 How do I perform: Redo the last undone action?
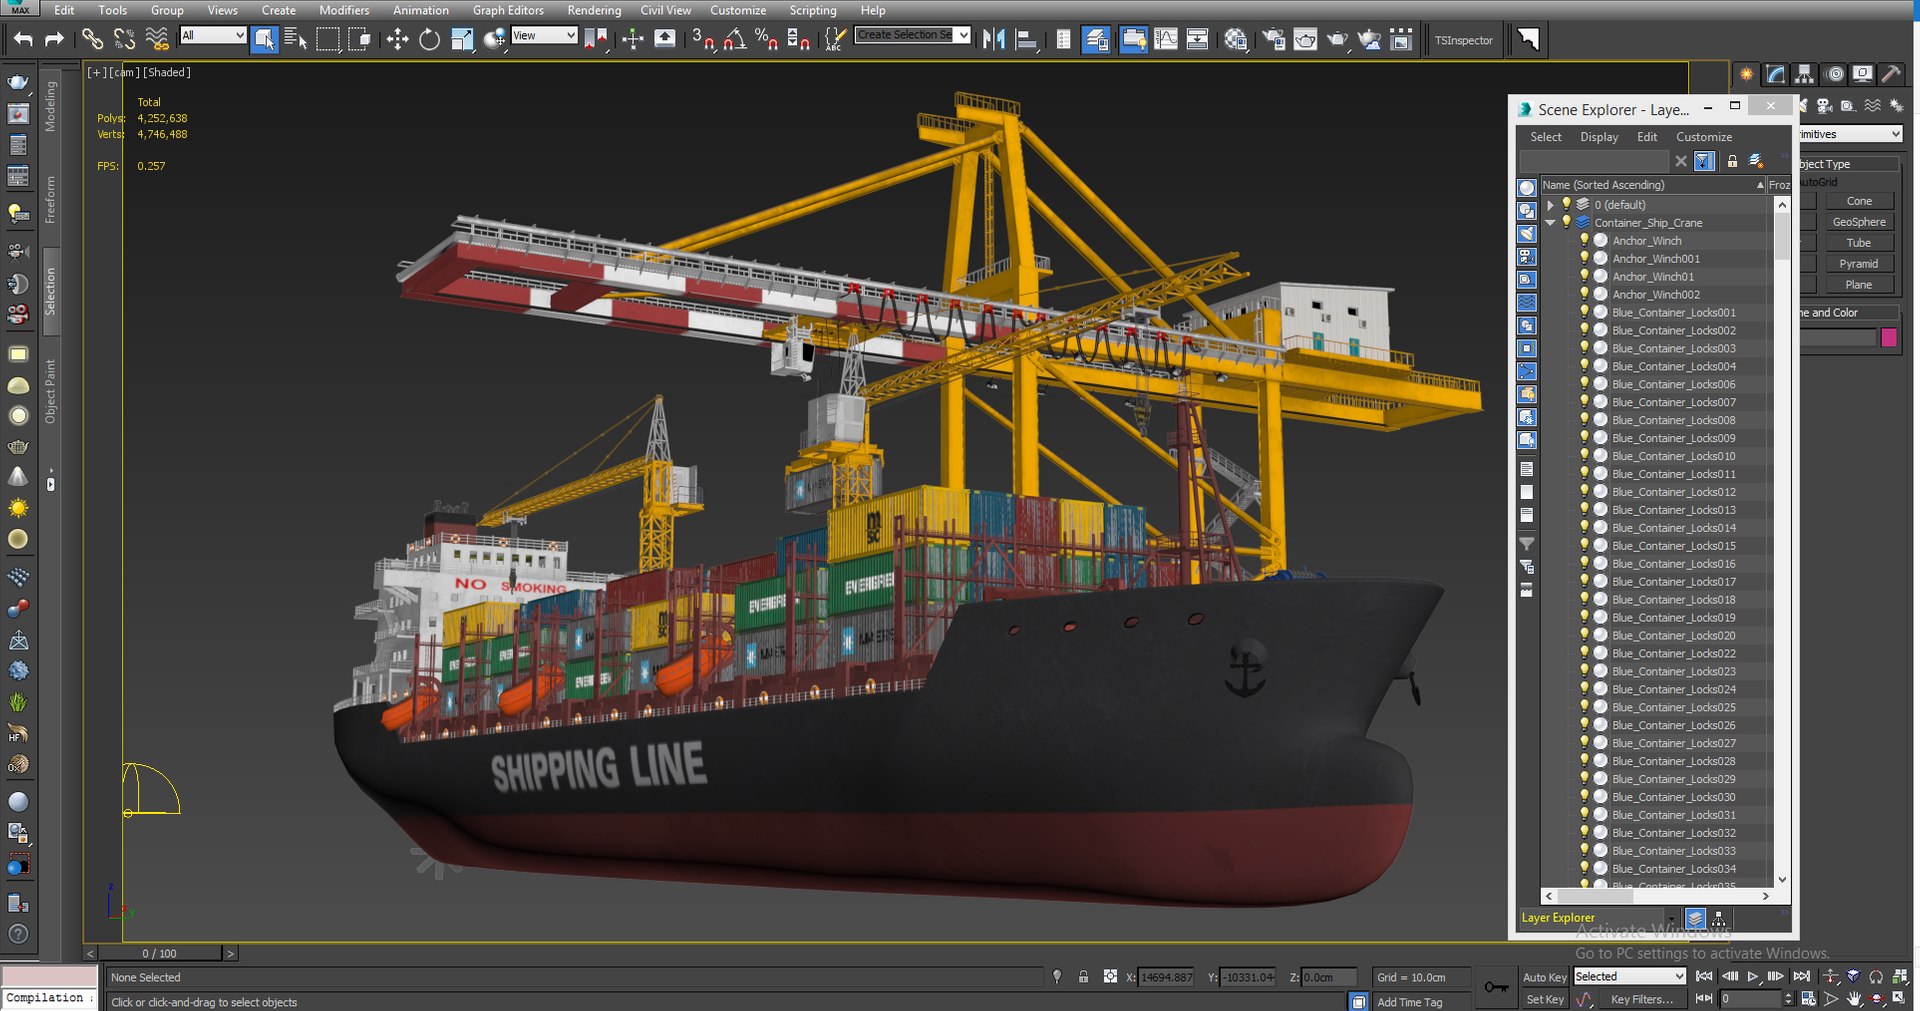click(x=55, y=39)
